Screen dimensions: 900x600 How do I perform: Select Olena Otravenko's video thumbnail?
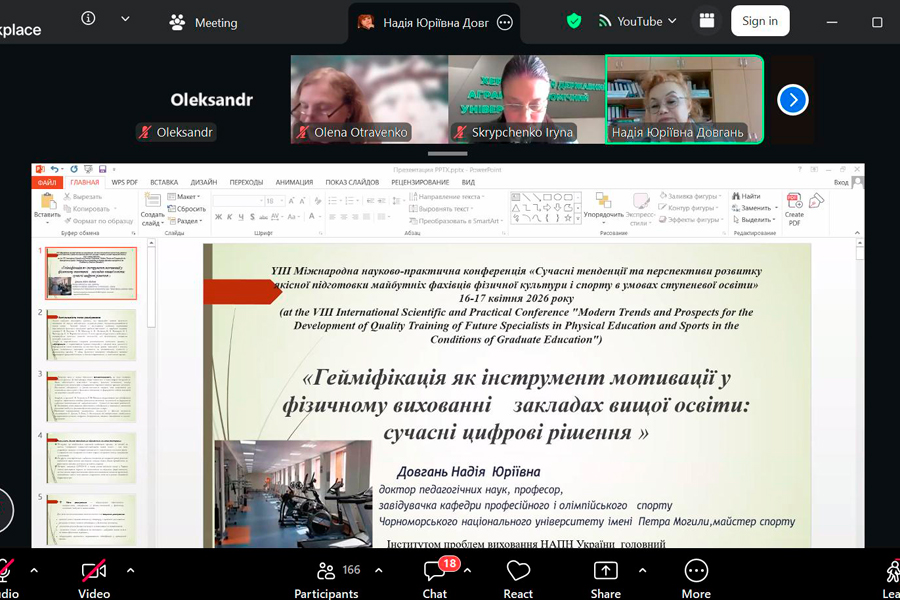click(x=369, y=99)
